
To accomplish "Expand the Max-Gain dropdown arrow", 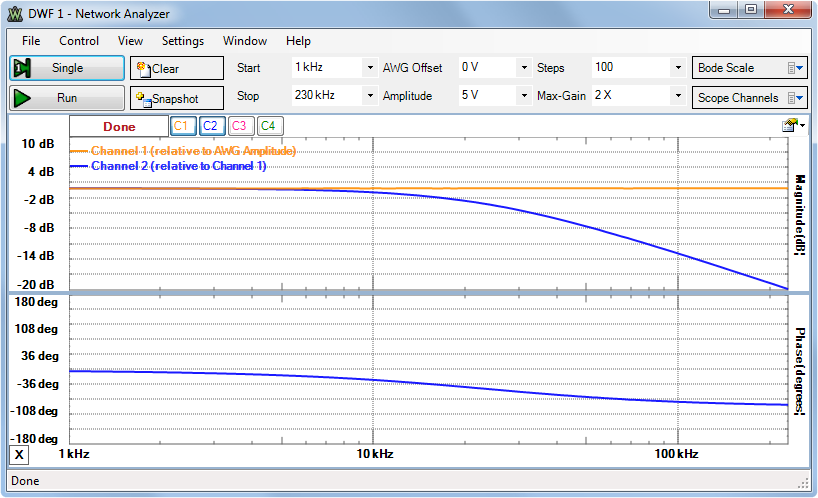I will [678, 95].
